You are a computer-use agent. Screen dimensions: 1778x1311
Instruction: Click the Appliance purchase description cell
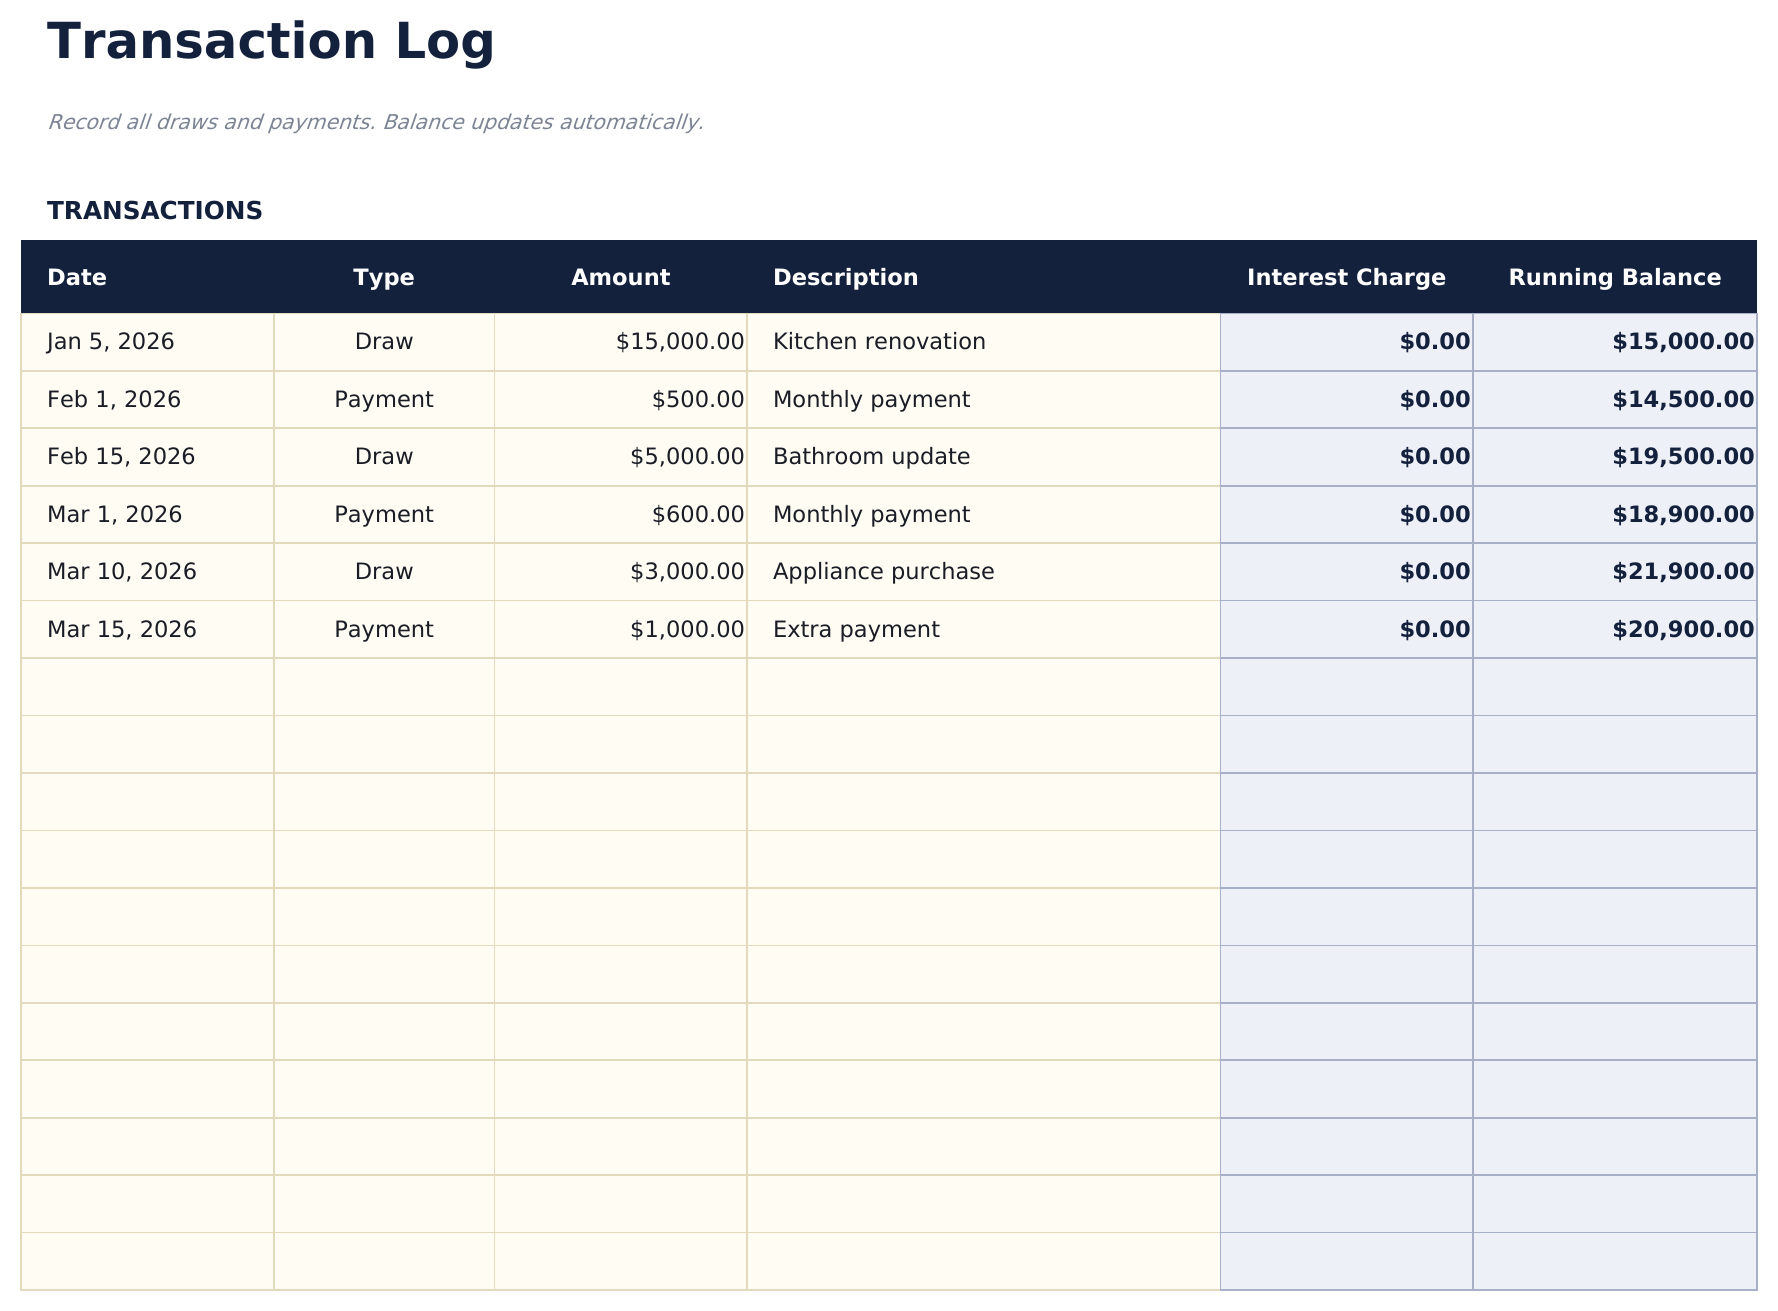(x=883, y=571)
